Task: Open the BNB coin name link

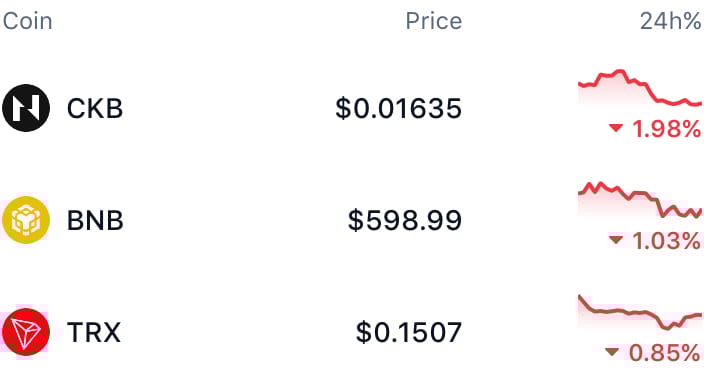Action: [95, 221]
